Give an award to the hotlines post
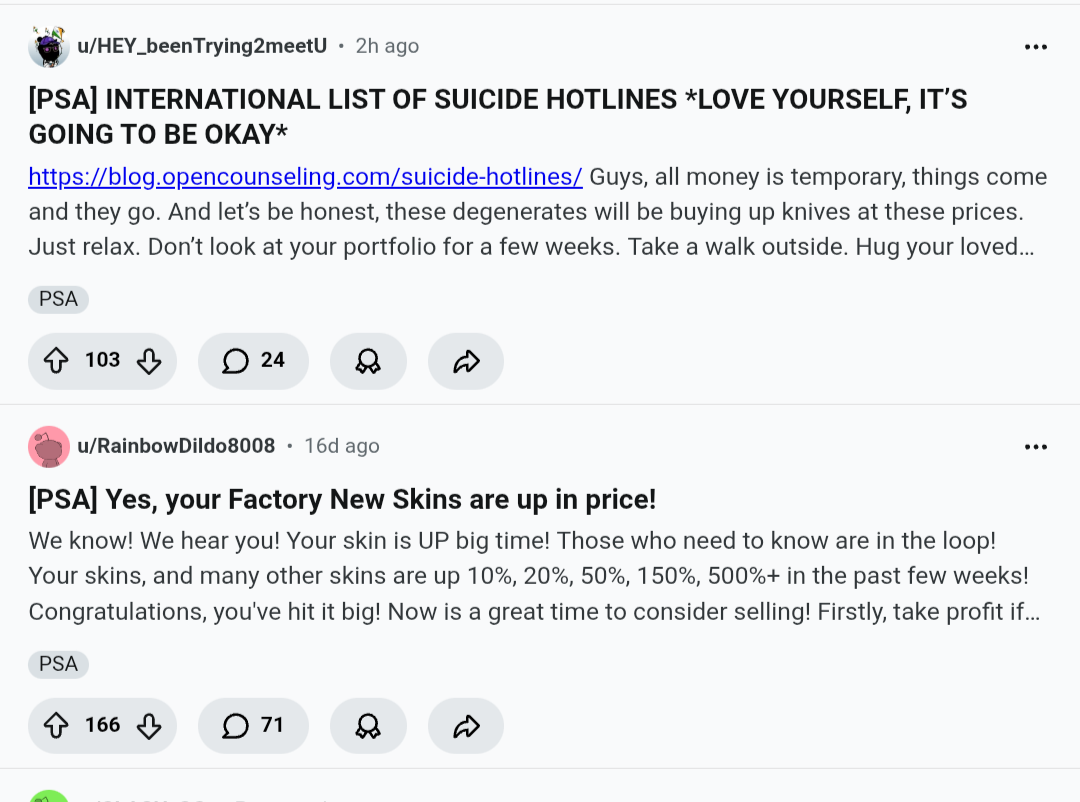The width and height of the screenshot is (1080, 802). (x=368, y=361)
